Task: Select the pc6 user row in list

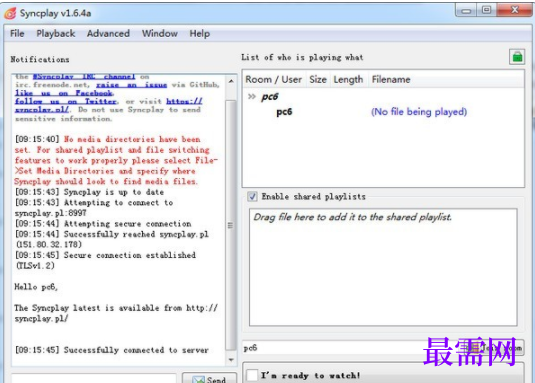Action: [383, 112]
